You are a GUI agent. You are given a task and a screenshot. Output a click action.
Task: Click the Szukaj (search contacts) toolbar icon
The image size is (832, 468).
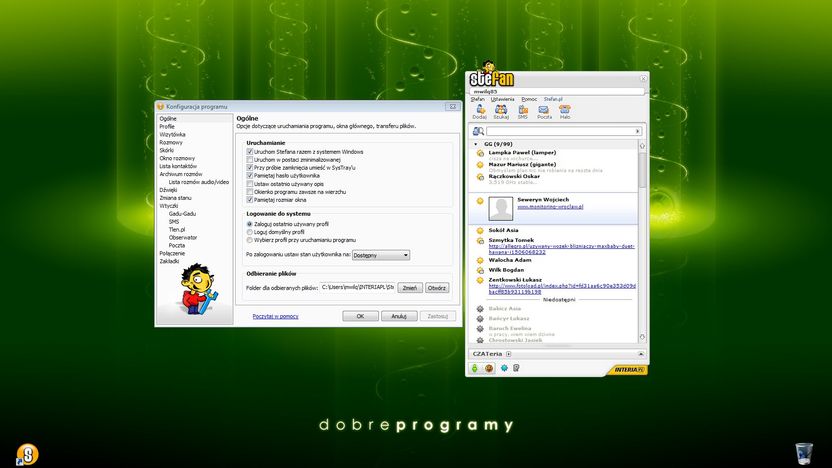(501, 110)
